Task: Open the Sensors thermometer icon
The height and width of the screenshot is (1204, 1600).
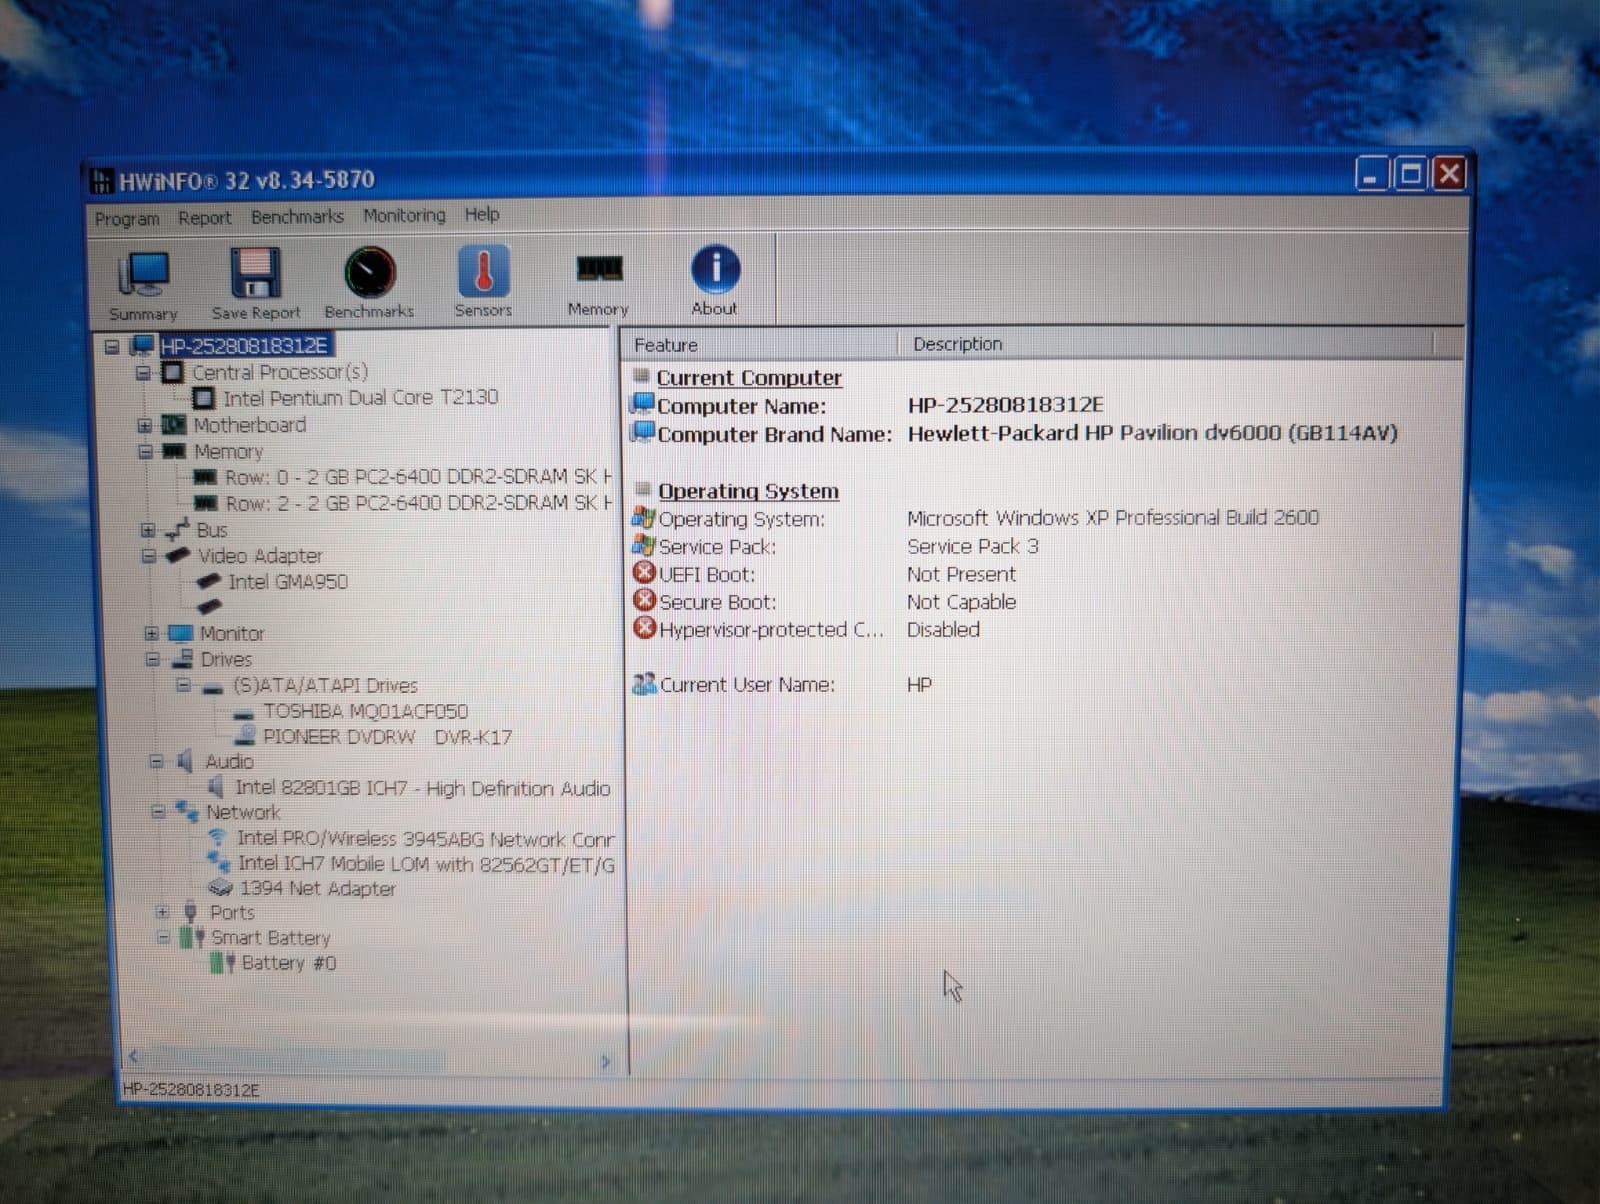Action: click(x=483, y=271)
